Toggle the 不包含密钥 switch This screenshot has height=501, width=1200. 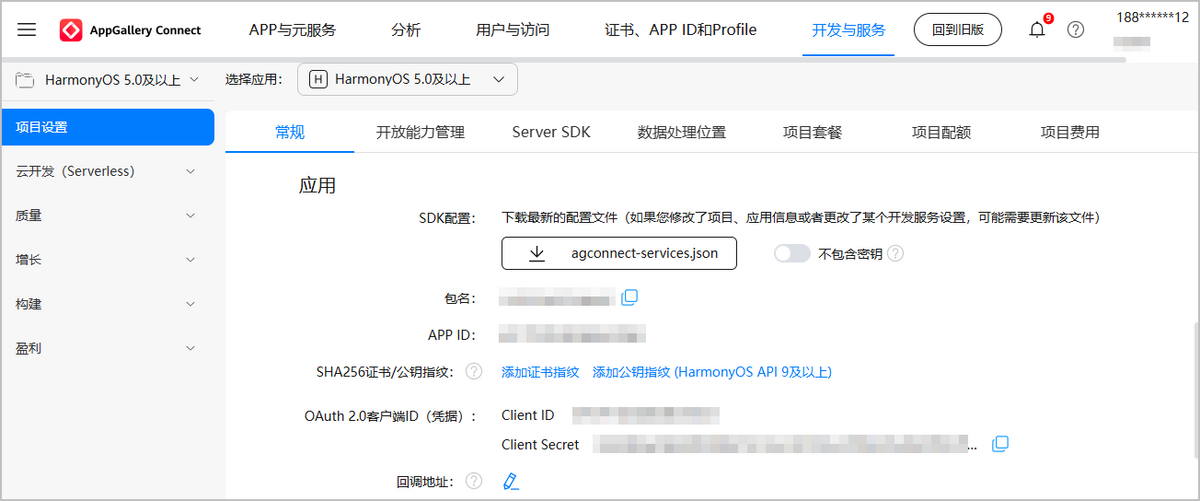point(792,254)
